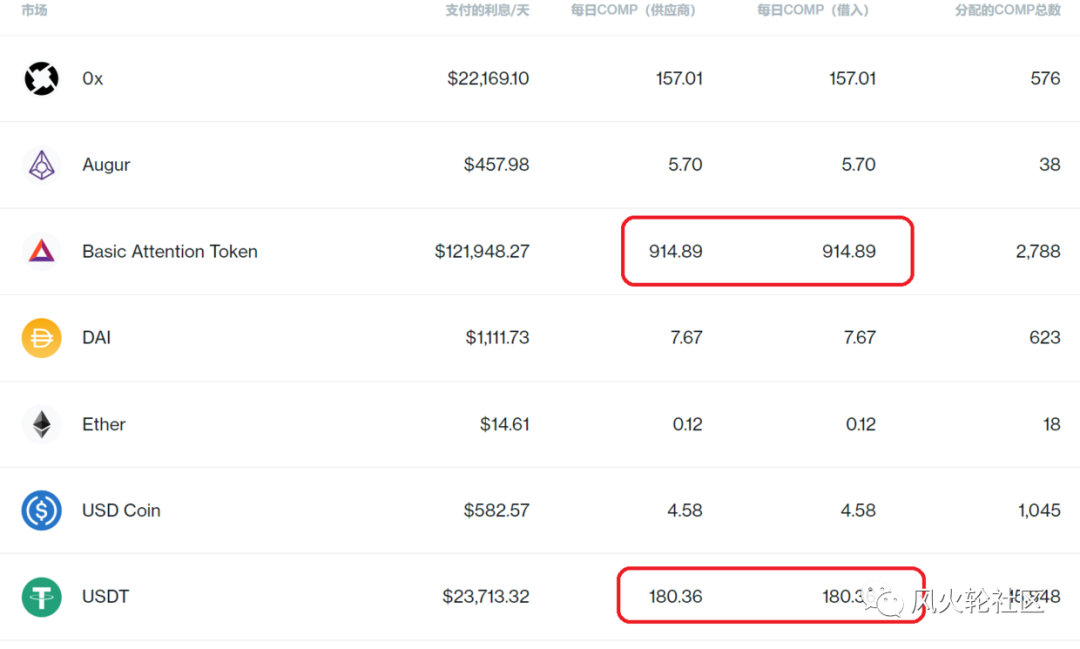Click the 每日COMP (借入) column header
The width and height of the screenshot is (1080, 649).
click(812, 12)
